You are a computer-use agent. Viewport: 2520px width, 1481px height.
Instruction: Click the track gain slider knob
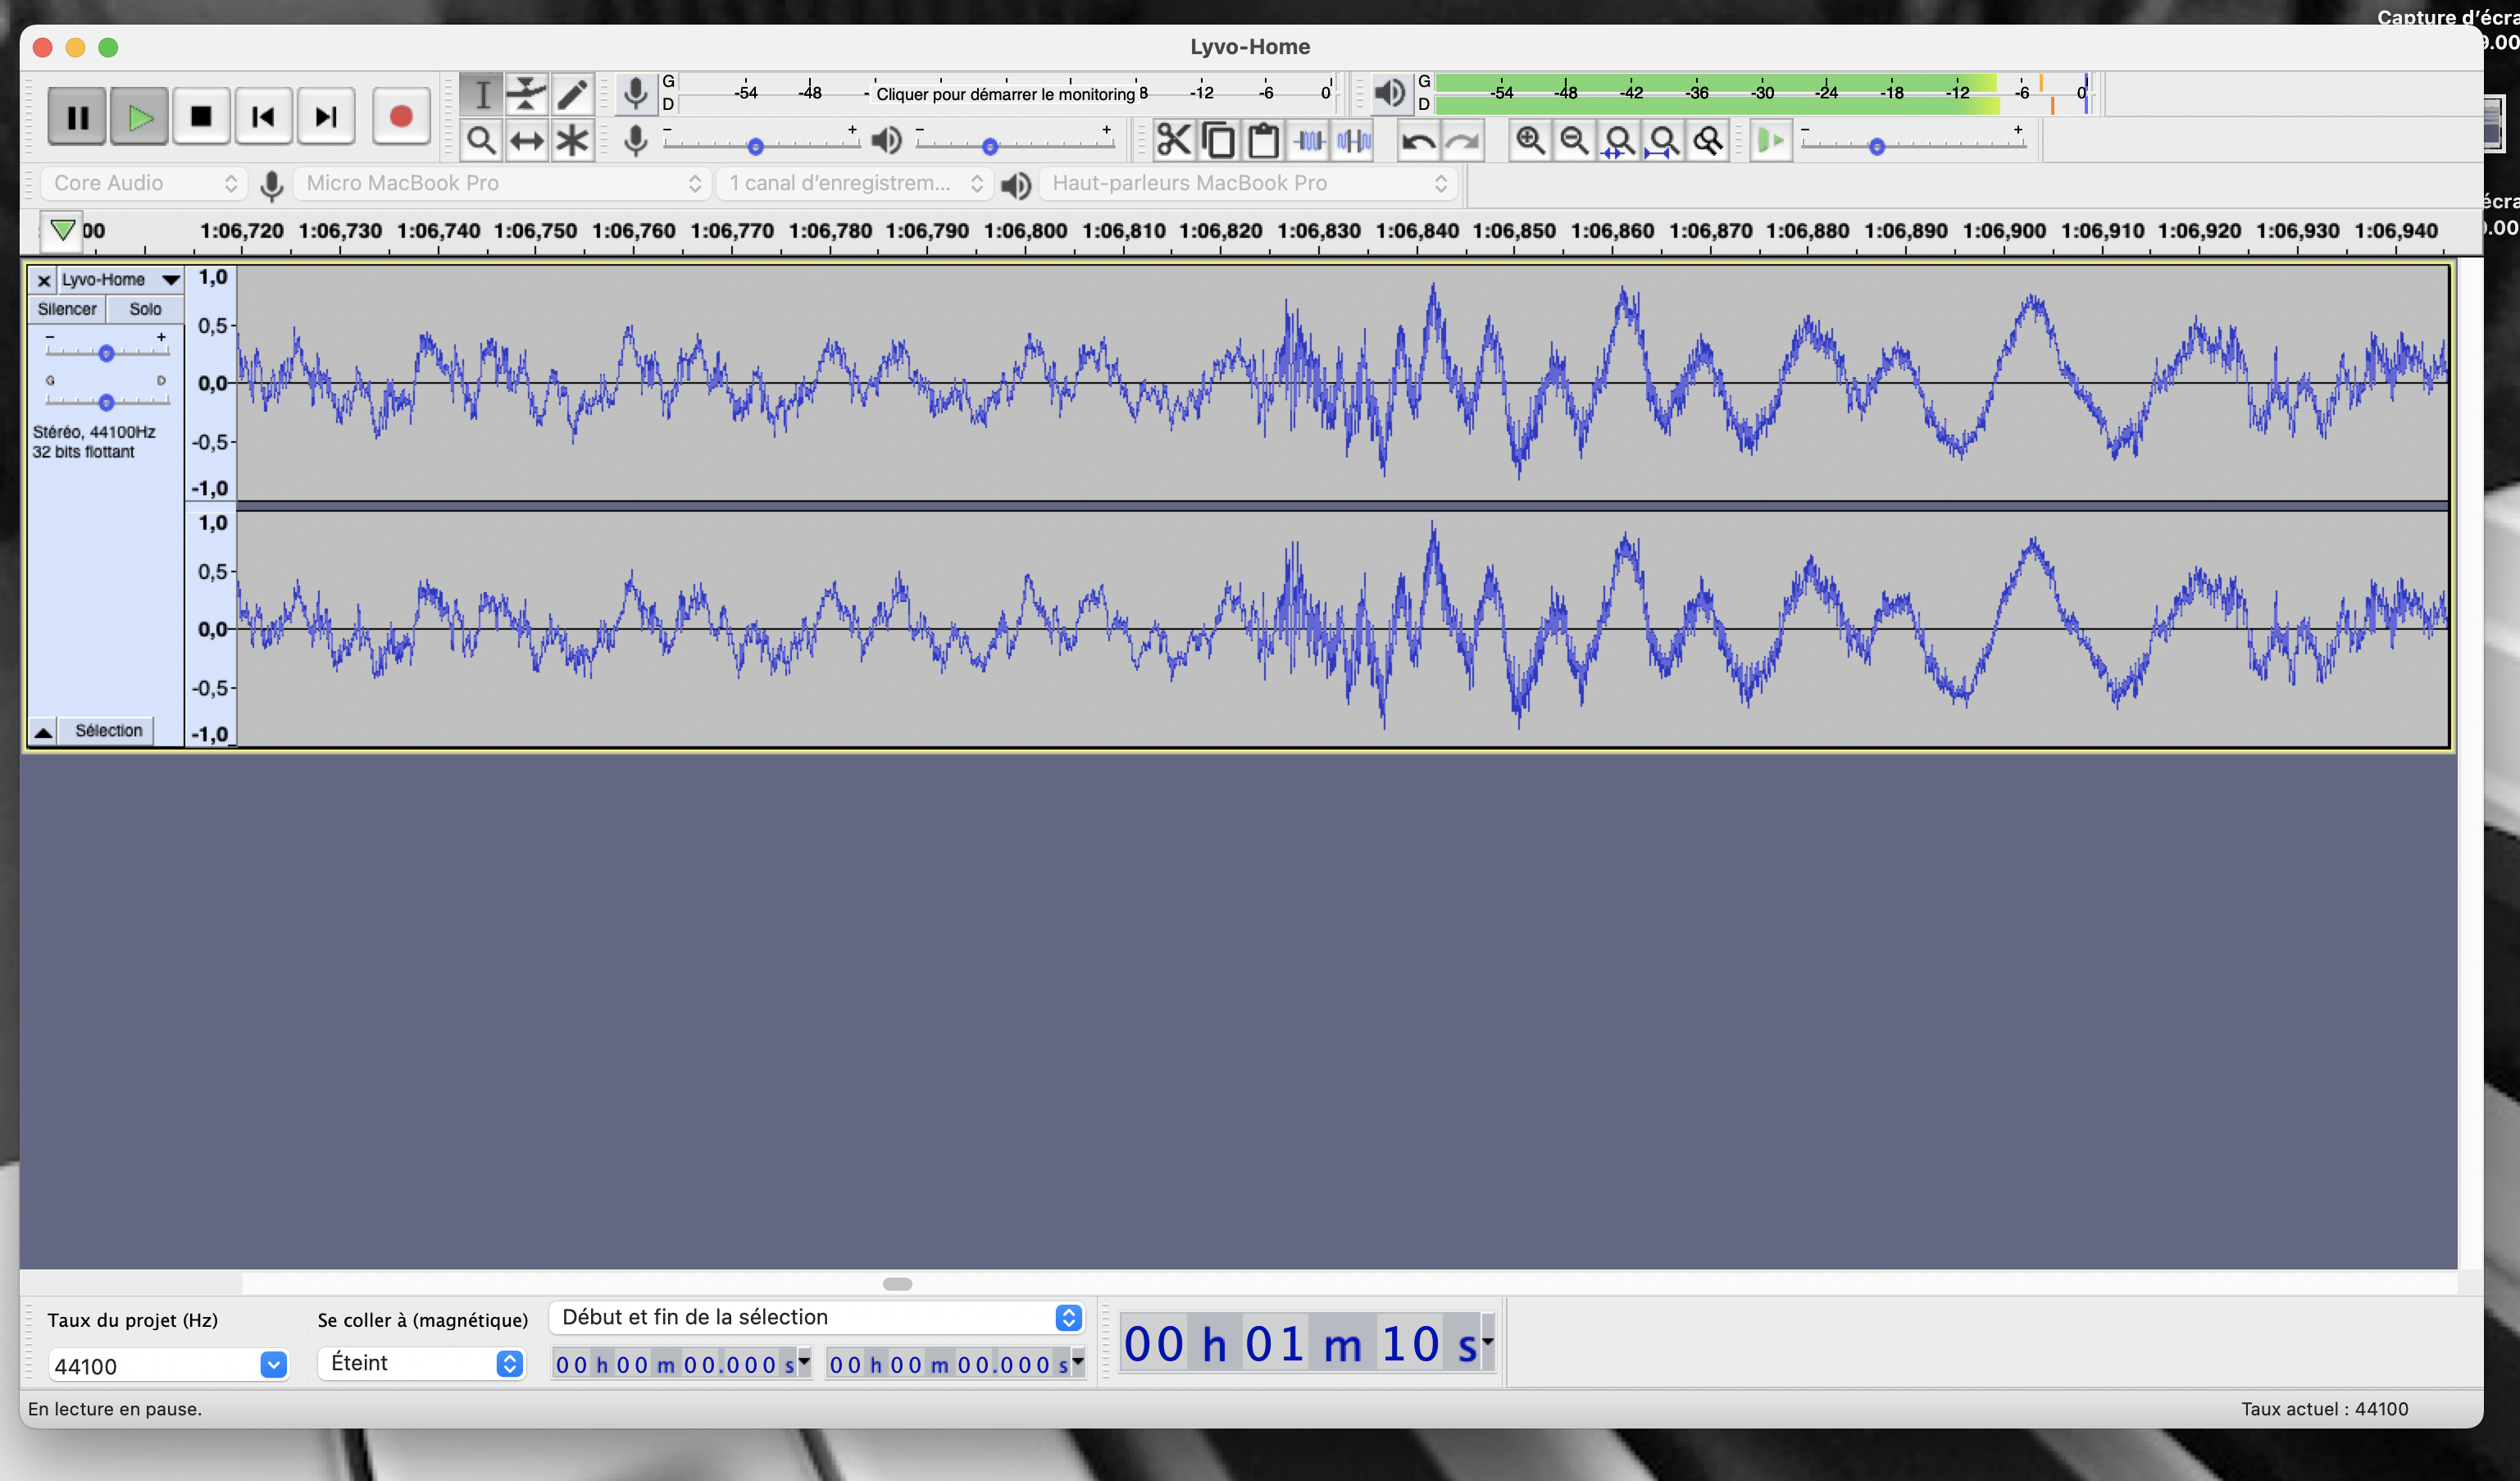point(106,353)
